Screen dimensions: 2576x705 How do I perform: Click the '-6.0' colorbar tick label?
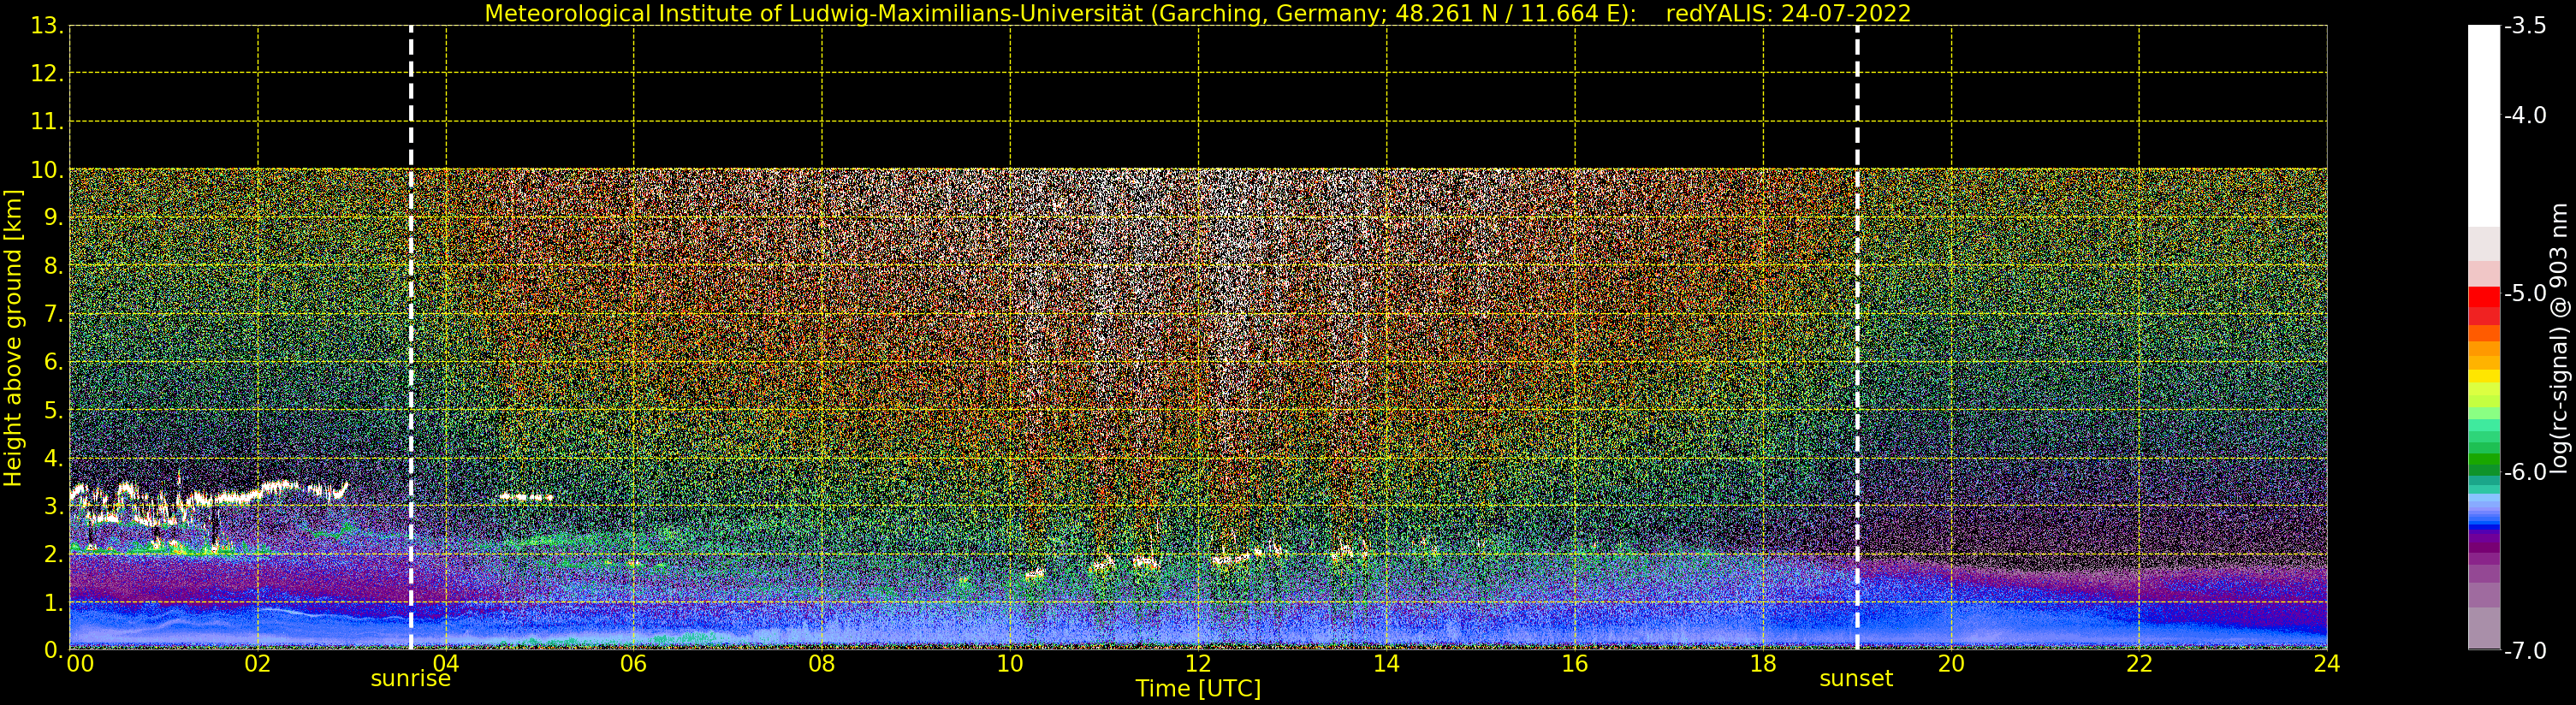(2525, 472)
